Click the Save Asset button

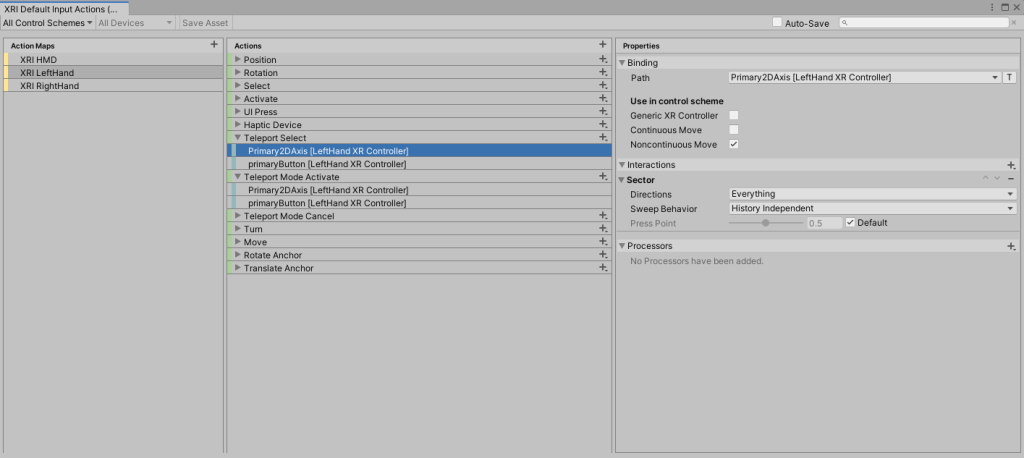pyautogui.click(x=204, y=23)
